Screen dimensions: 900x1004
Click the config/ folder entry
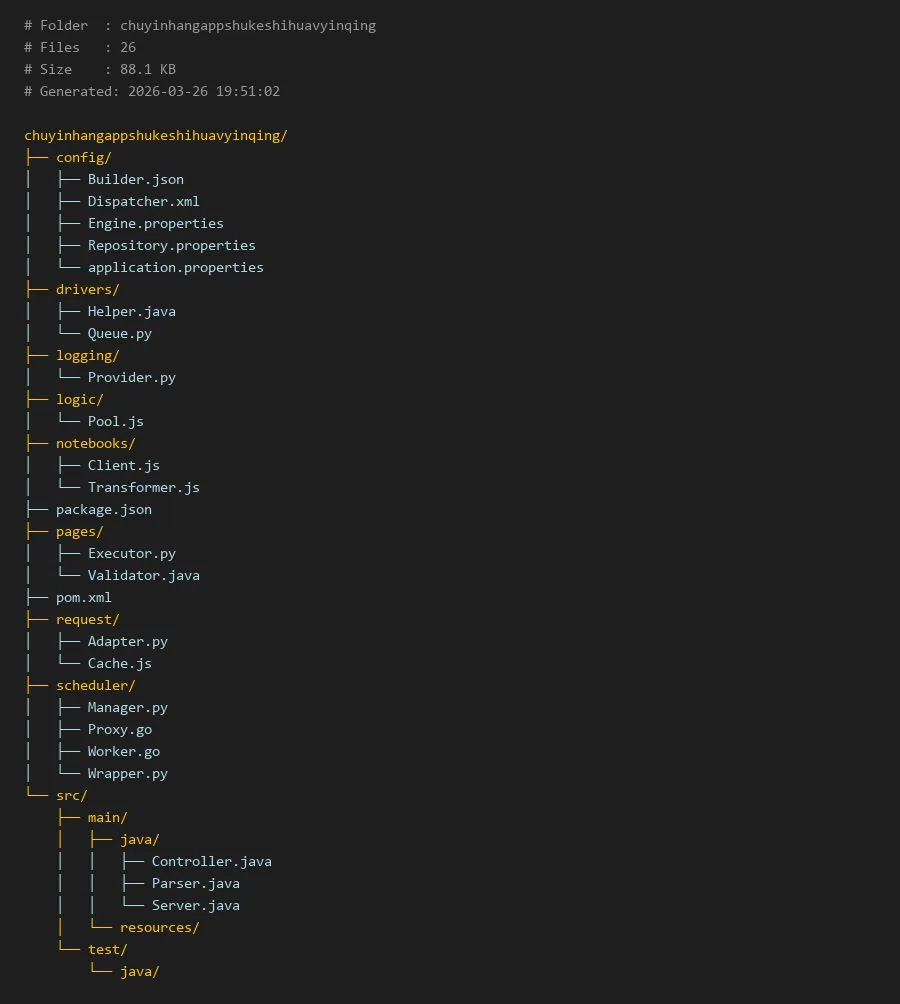[83, 157]
